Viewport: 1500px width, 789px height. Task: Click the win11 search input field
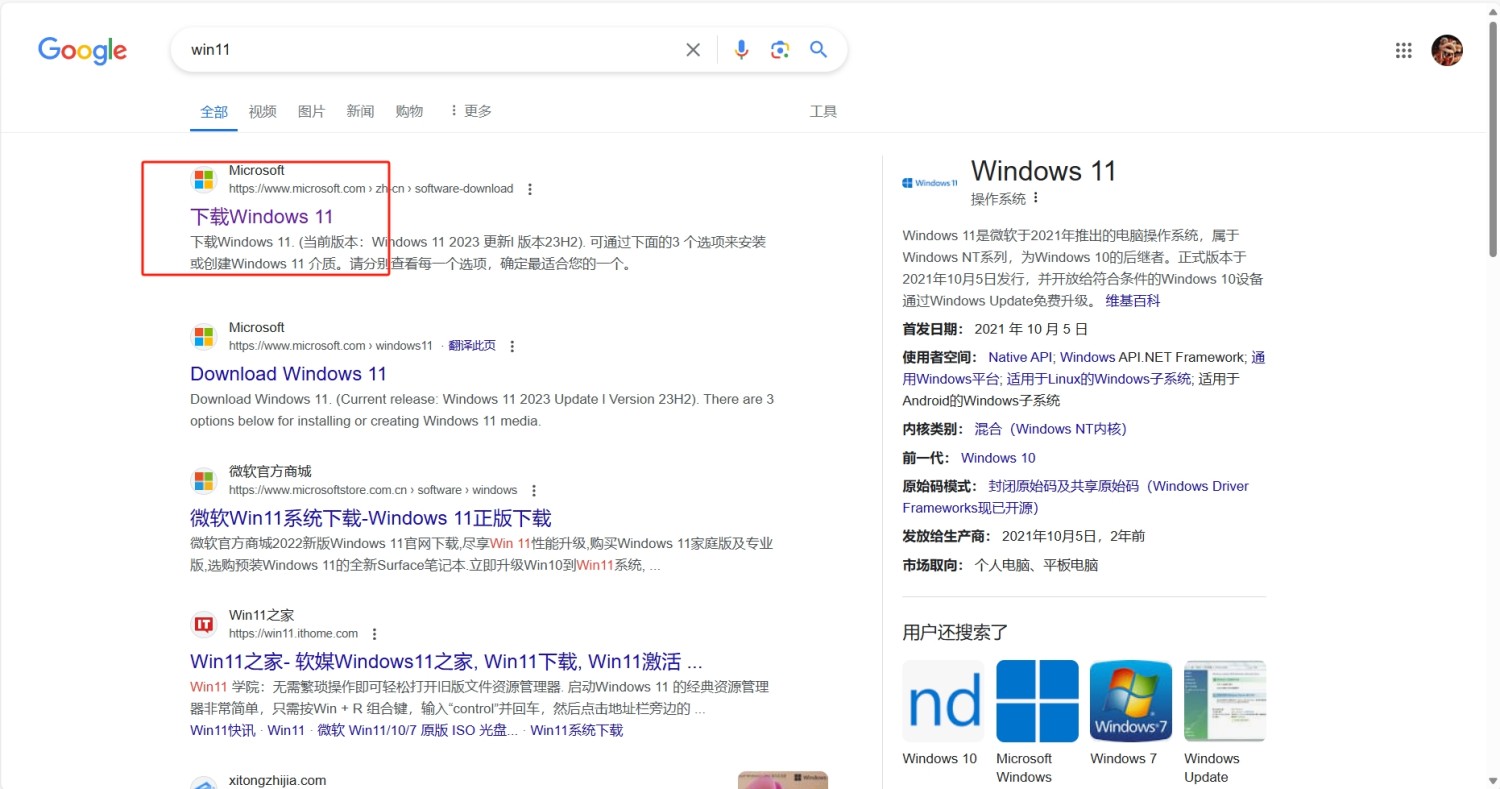pyautogui.click(x=430, y=50)
